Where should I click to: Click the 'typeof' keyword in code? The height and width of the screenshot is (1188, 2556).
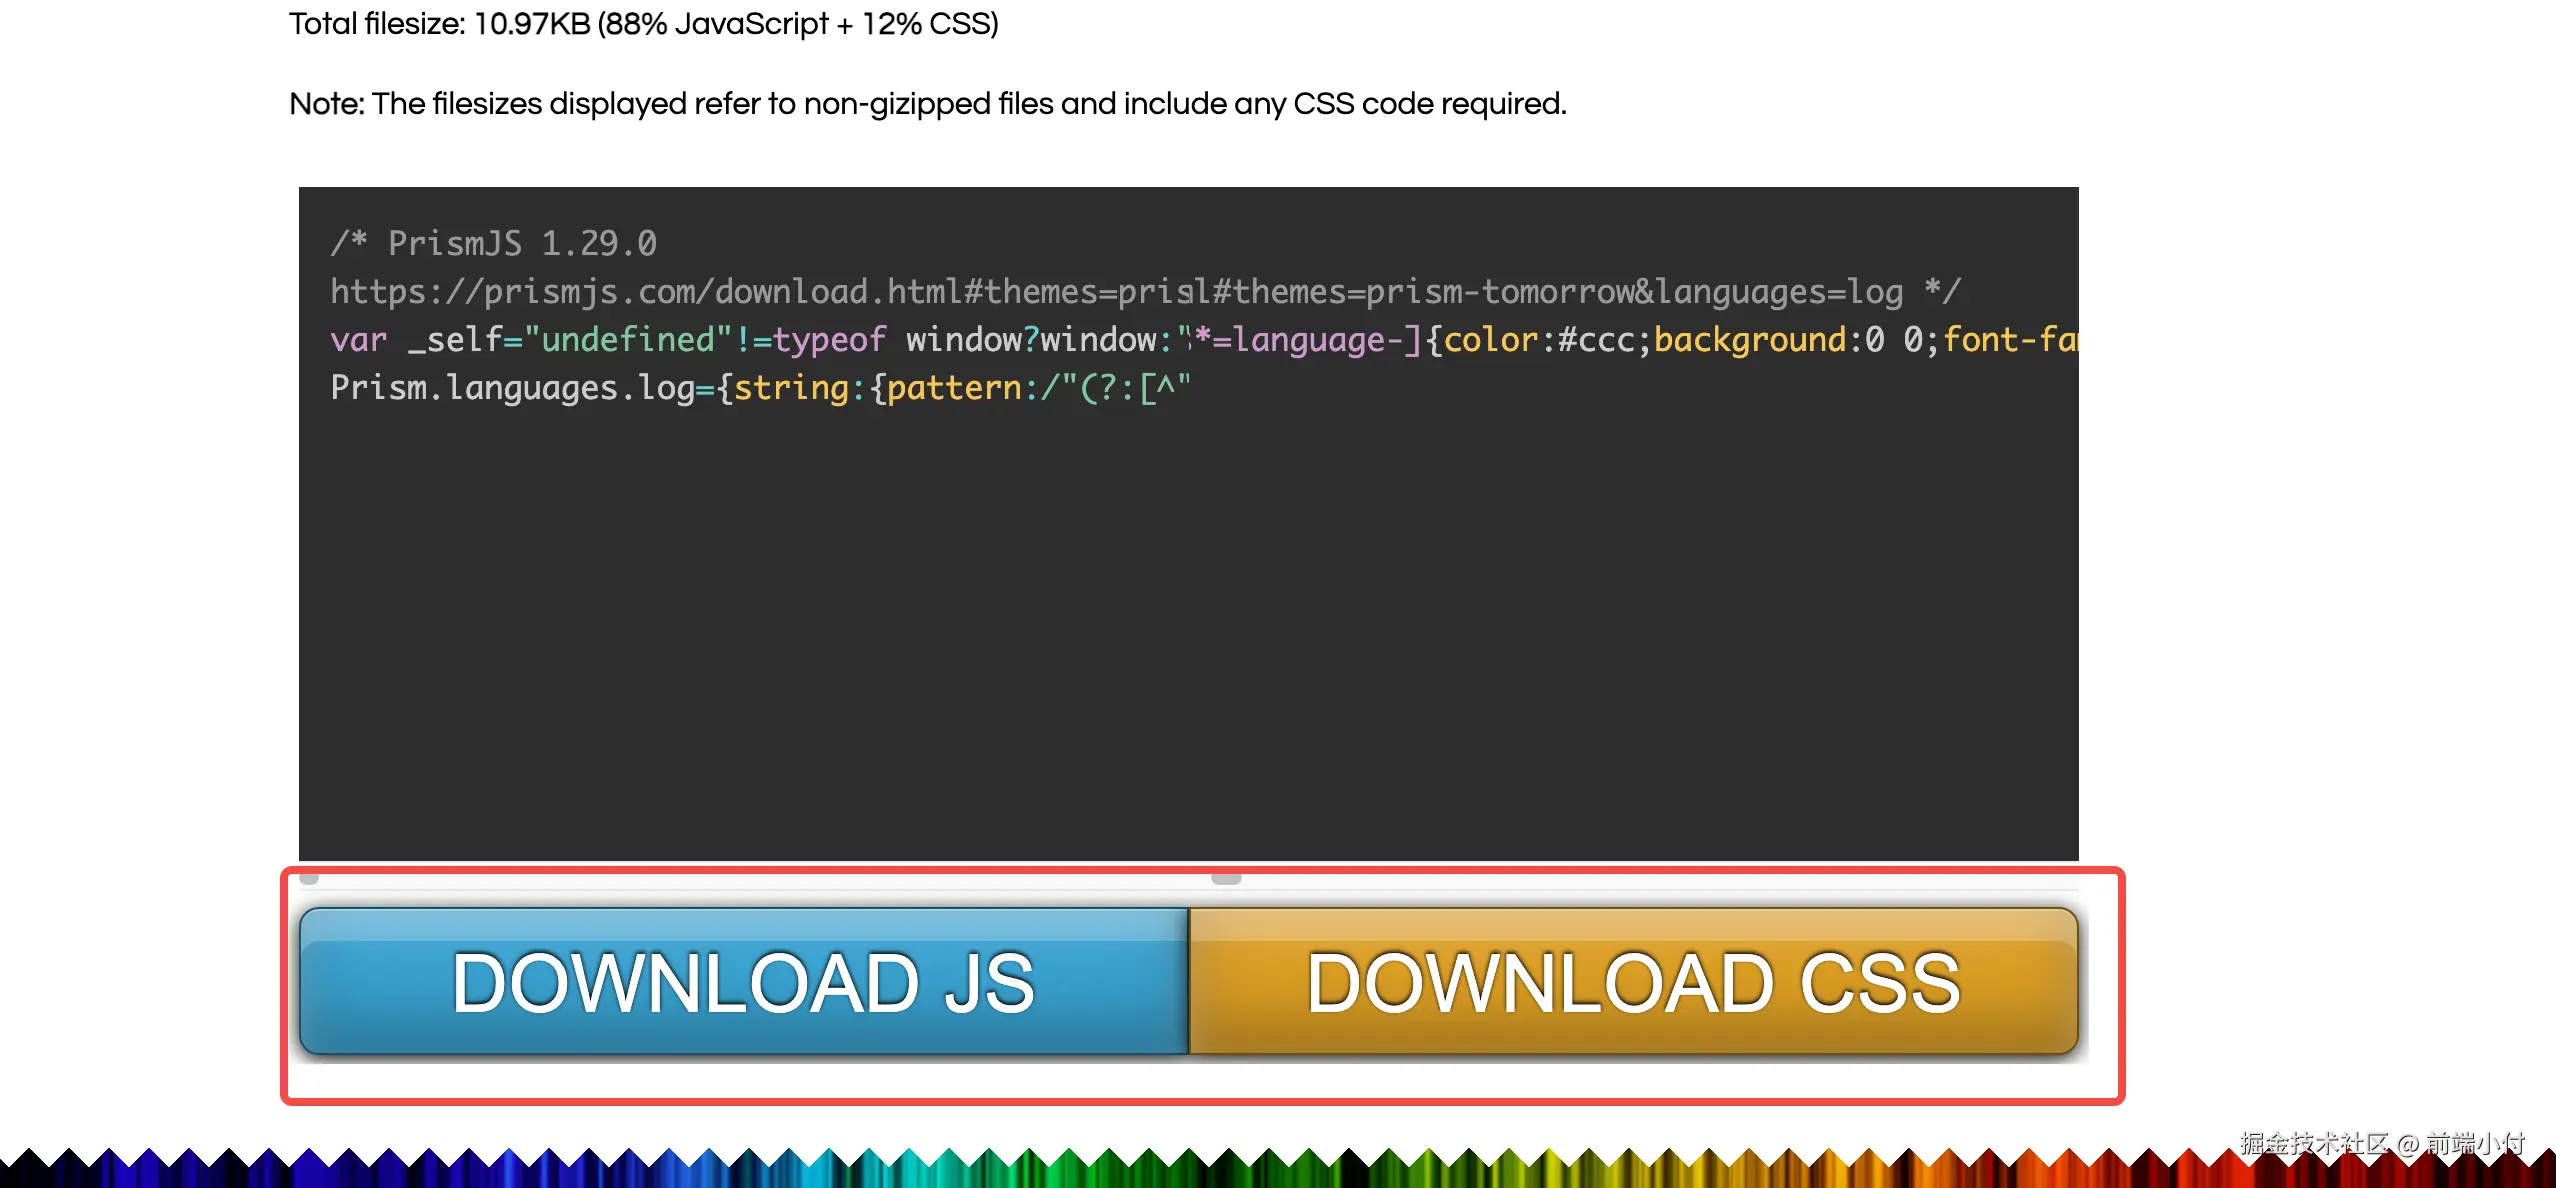pos(829,340)
